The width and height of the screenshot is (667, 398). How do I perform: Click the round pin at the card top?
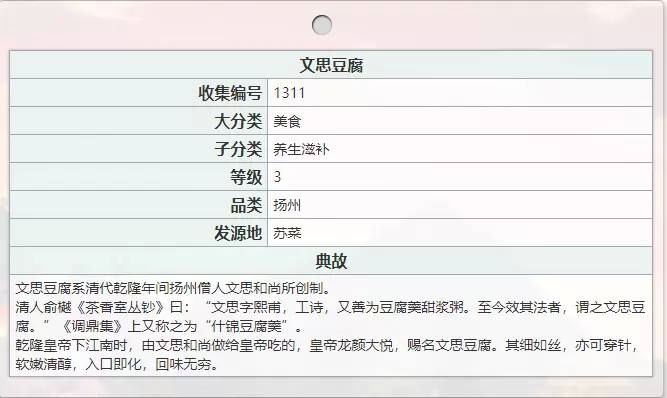tap(322, 25)
